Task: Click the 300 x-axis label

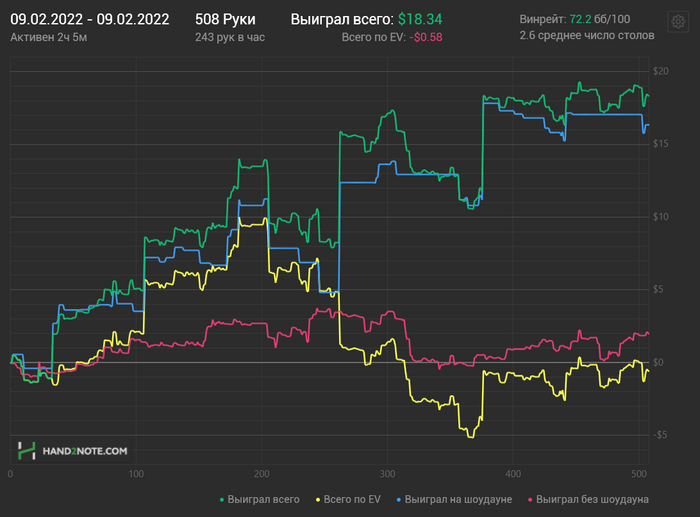Action: 388,474
